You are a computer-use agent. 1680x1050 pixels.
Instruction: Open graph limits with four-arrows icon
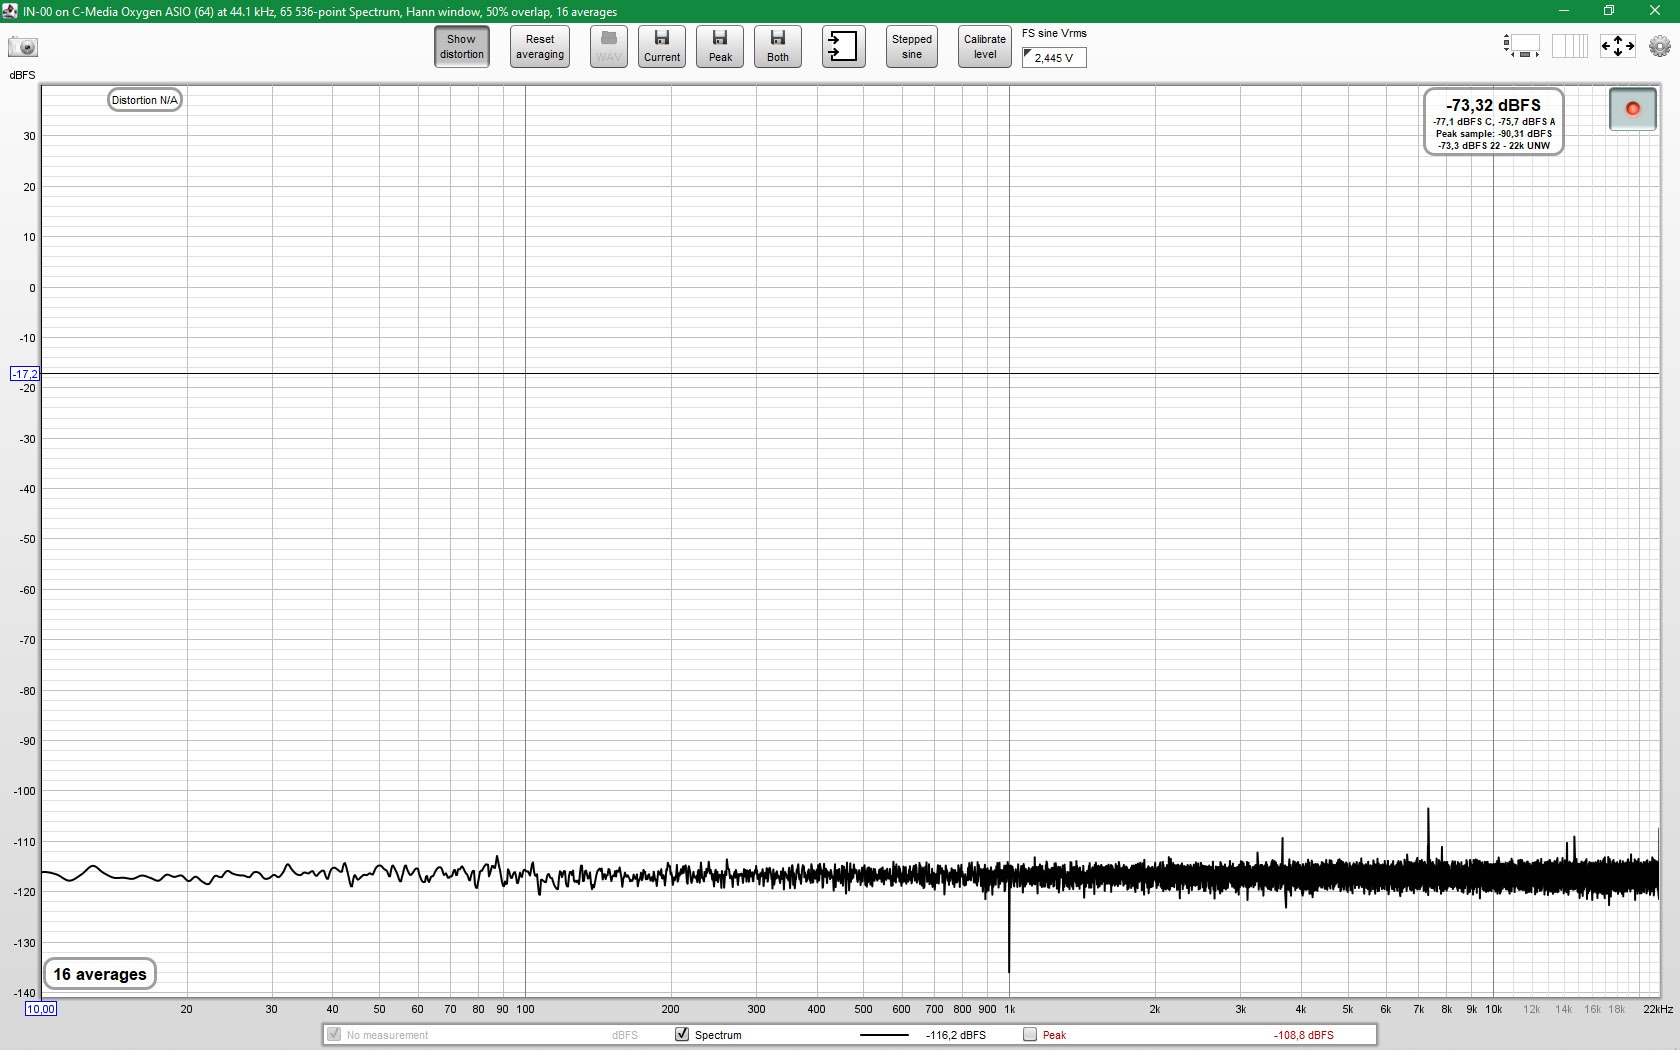click(x=1618, y=46)
